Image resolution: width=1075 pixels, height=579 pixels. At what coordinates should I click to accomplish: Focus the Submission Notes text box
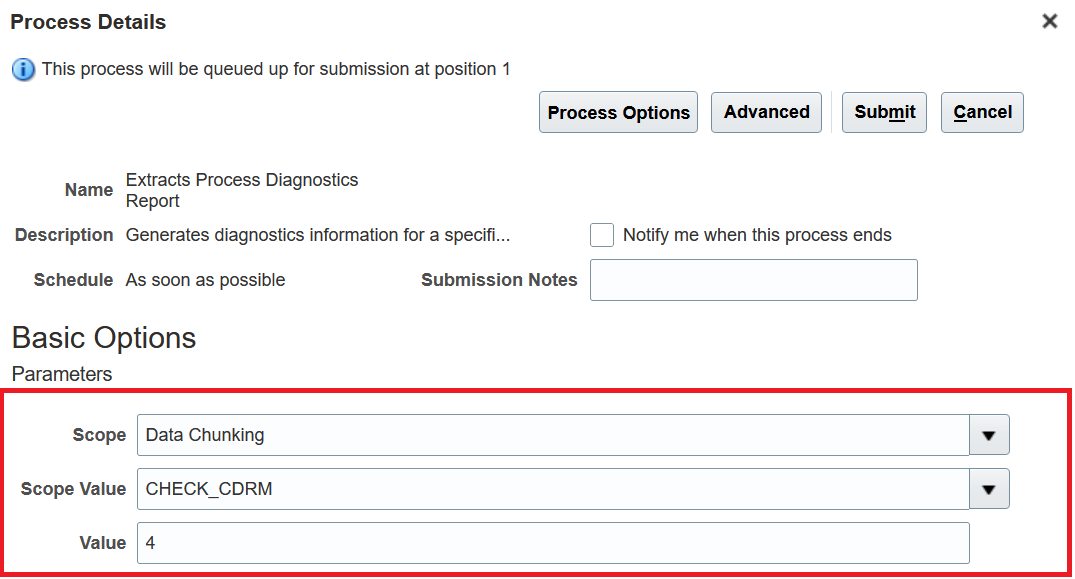coord(753,280)
